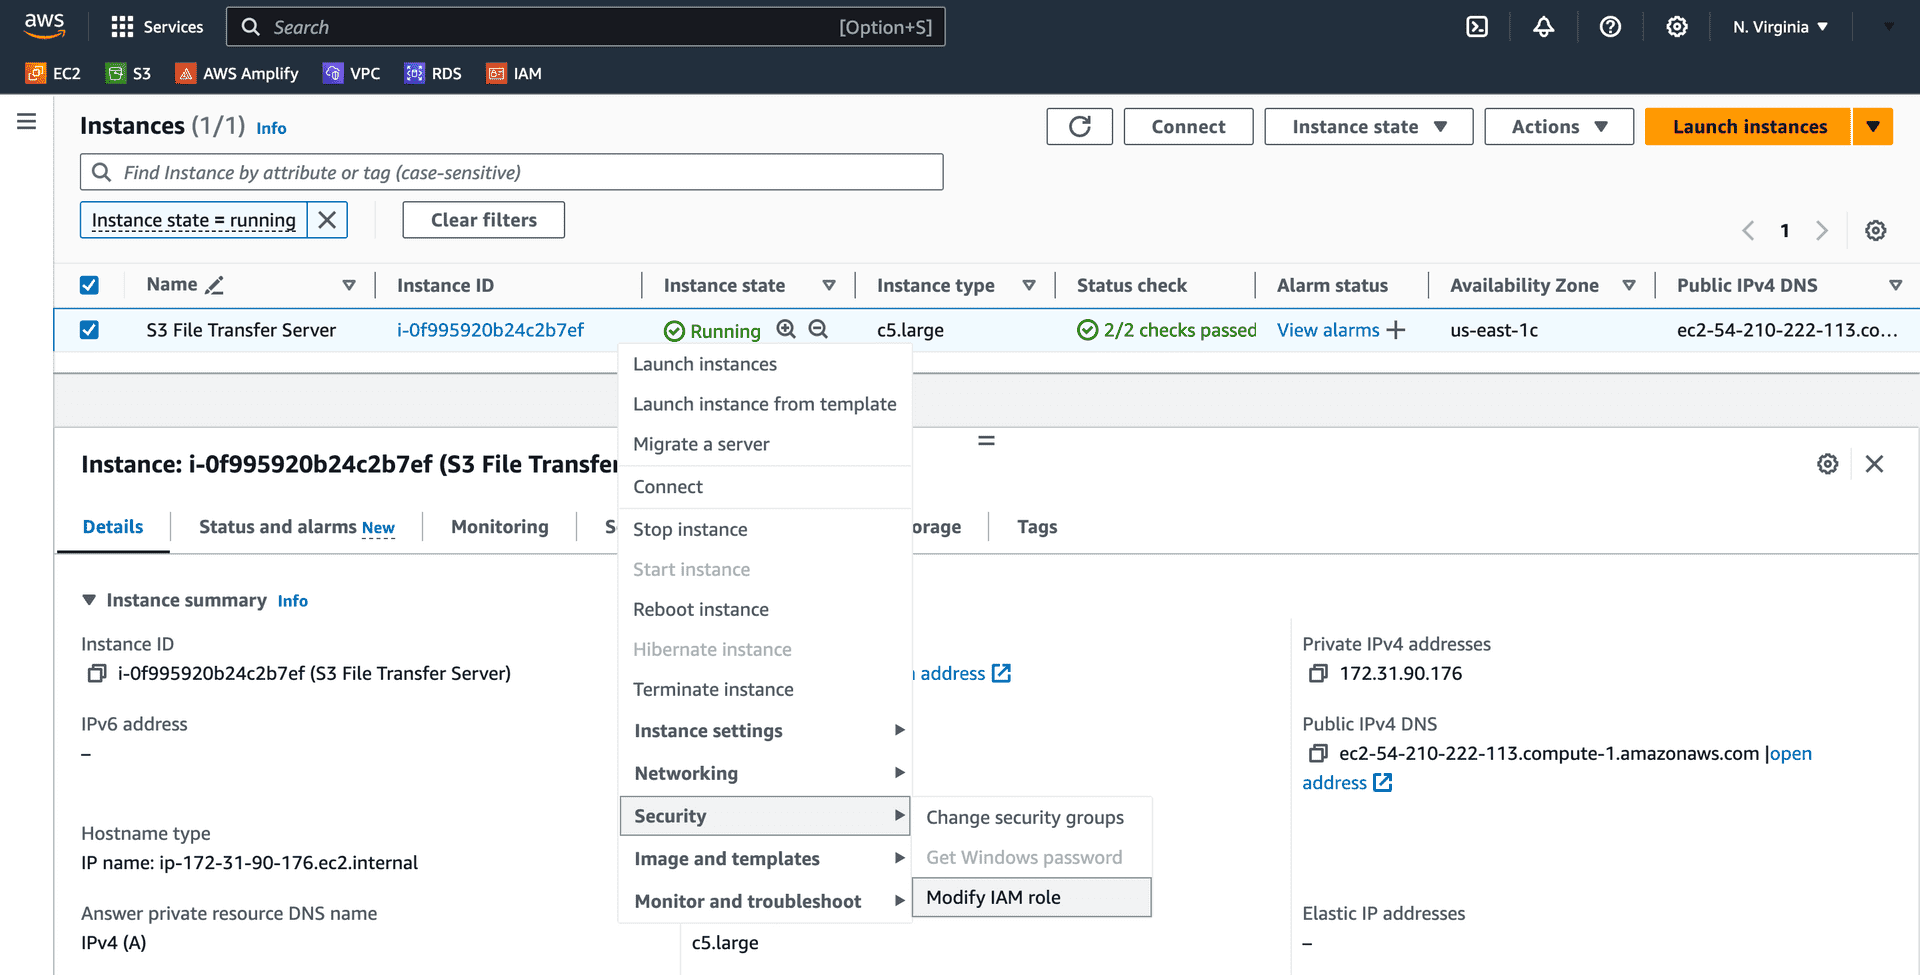This screenshot has height=975, width=1920.
Task: Click the zoom-out magnifier beside Running
Action: [818, 329]
